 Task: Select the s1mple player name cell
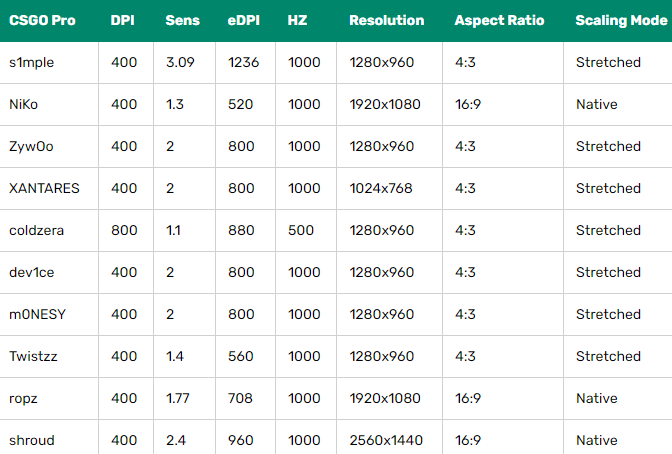click(x=31, y=62)
